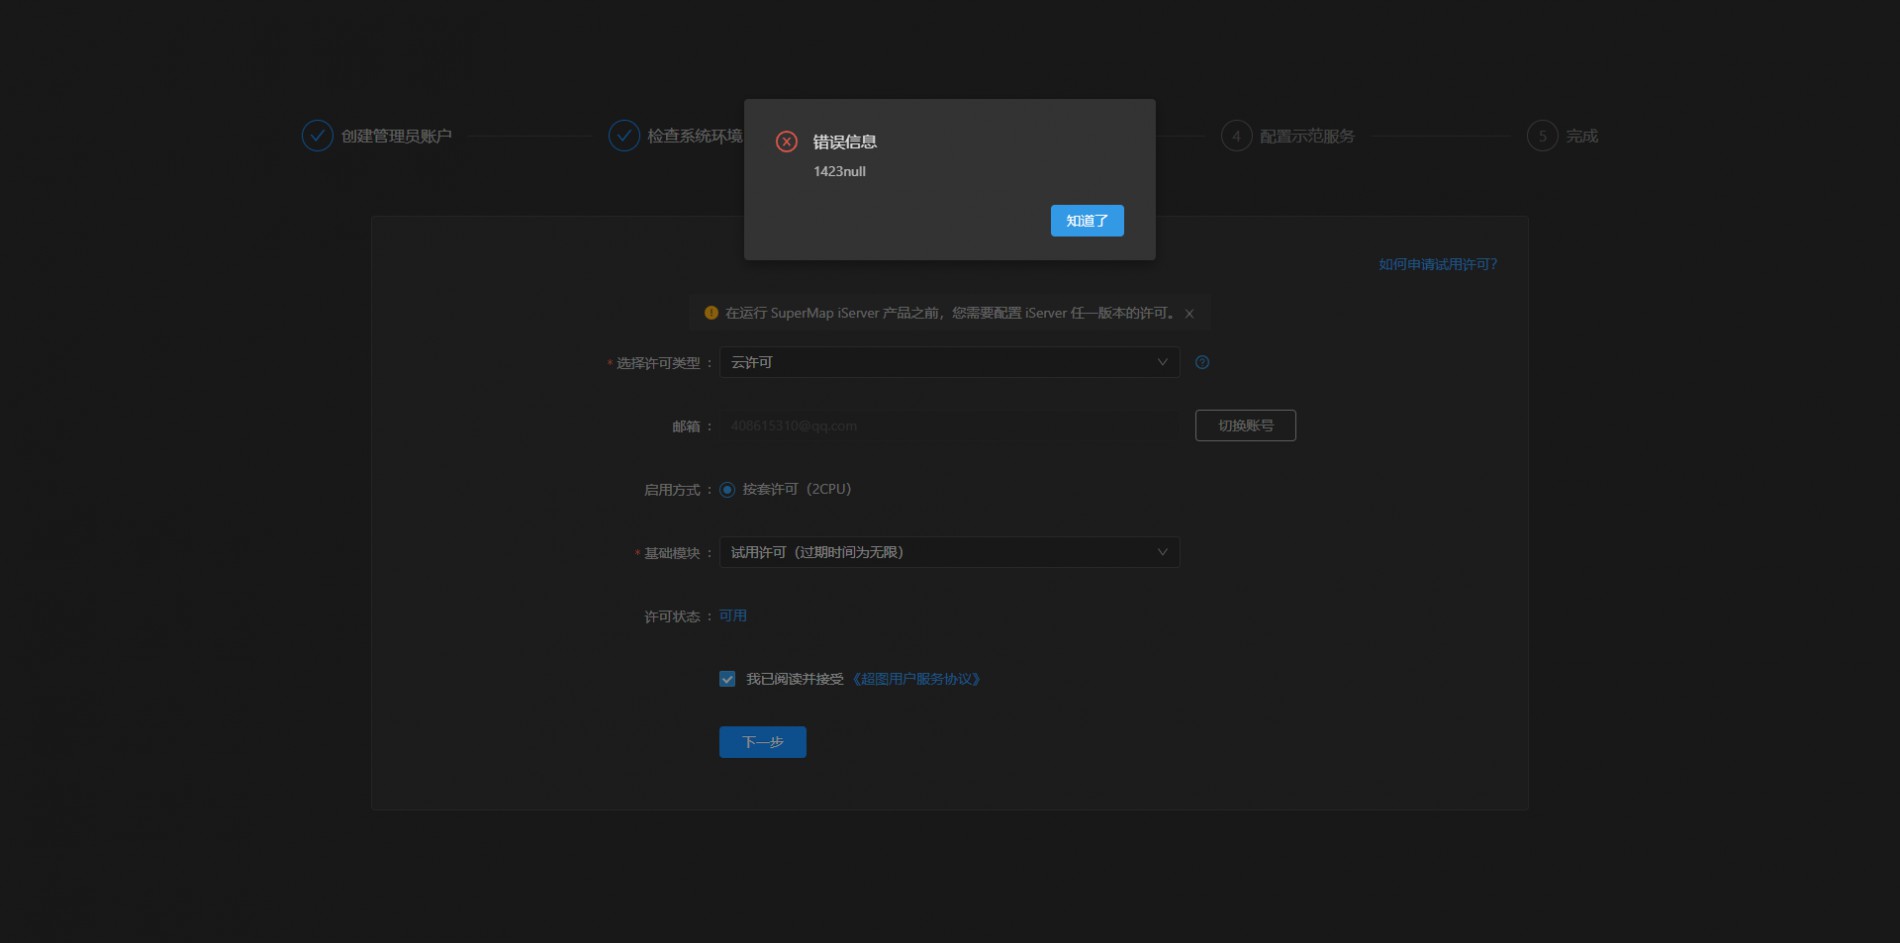Click the checkmark icon for 检查系统环境 step
This screenshot has width=1900, height=943.
pos(624,135)
